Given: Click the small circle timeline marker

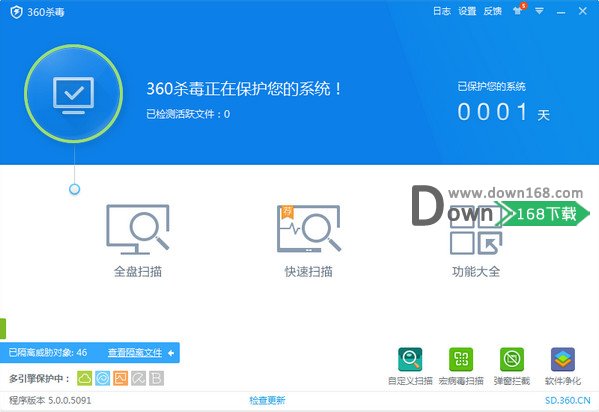Looking at the screenshot, I should click(x=74, y=189).
